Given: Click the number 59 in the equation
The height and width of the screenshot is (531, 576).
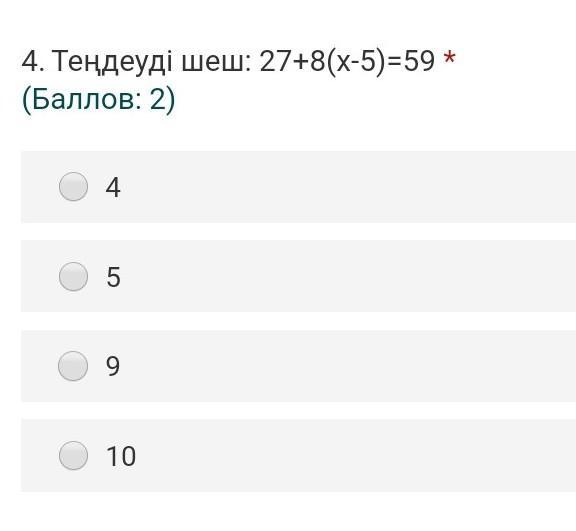Looking at the screenshot, I should point(419,61).
